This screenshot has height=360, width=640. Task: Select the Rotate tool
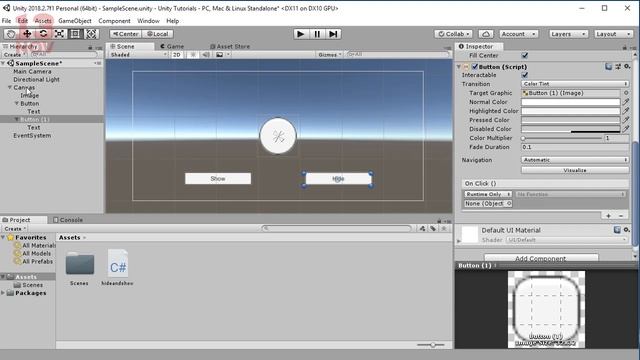[43, 34]
